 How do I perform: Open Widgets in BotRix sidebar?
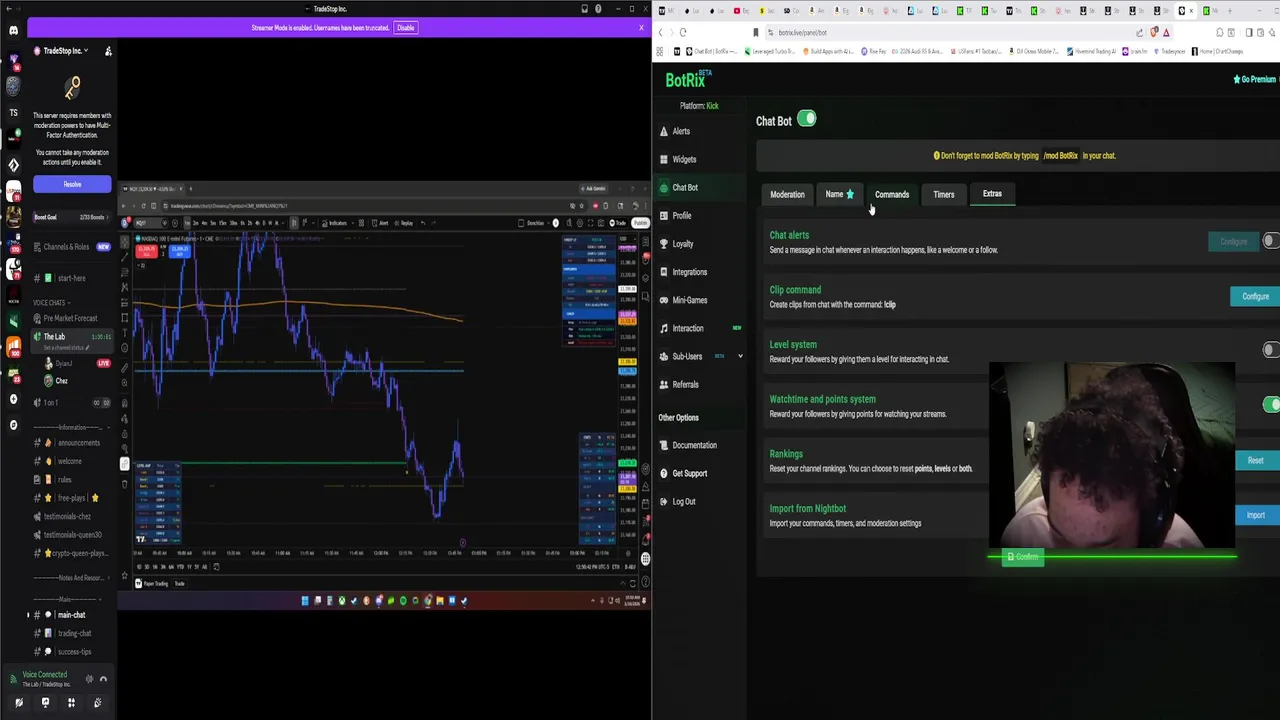[x=684, y=159]
